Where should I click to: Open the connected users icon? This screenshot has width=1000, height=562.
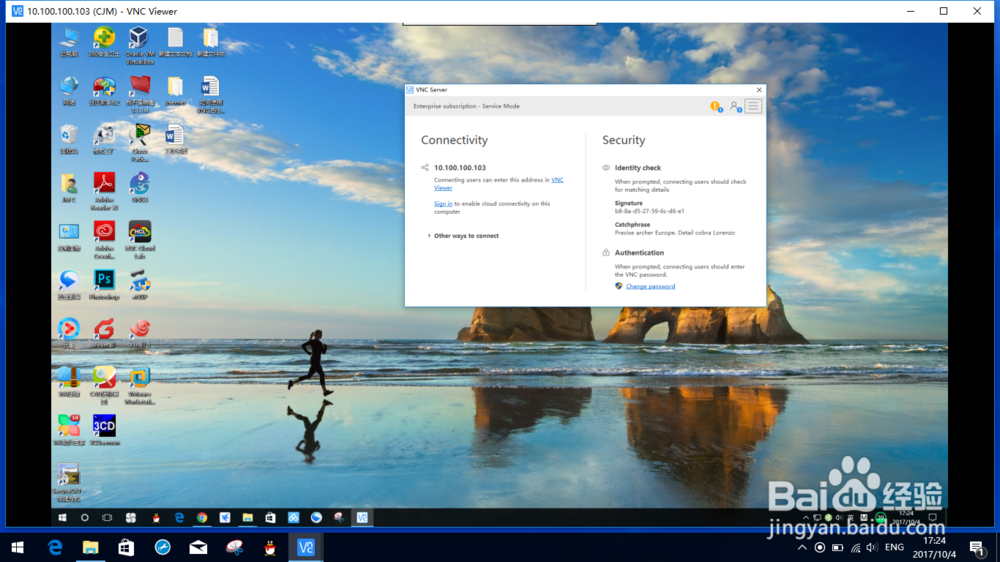point(735,106)
